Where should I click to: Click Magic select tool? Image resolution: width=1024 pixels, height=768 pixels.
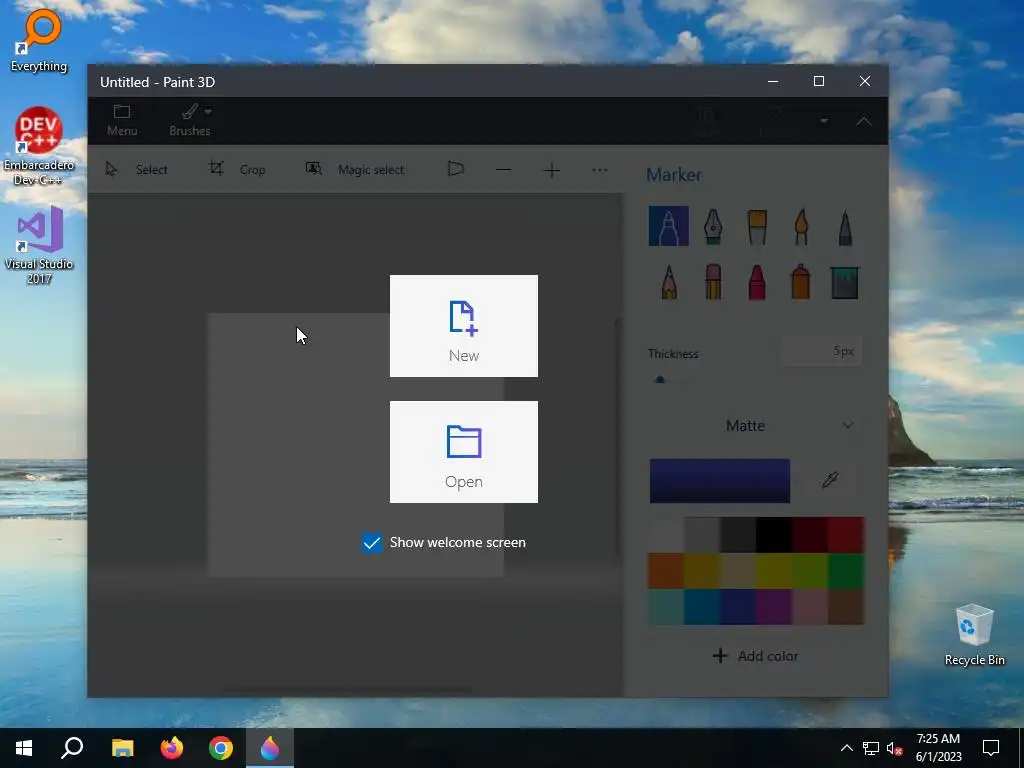[355, 170]
